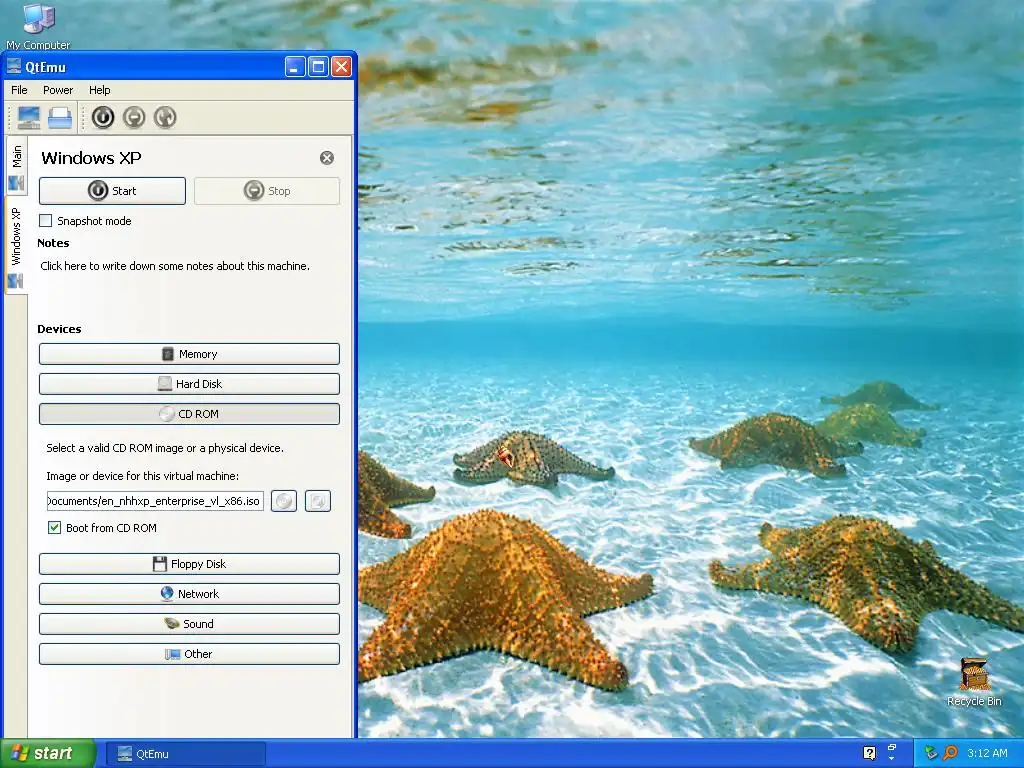Open the Power menu
Viewport: 1024px width, 768px height.
(x=58, y=90)
